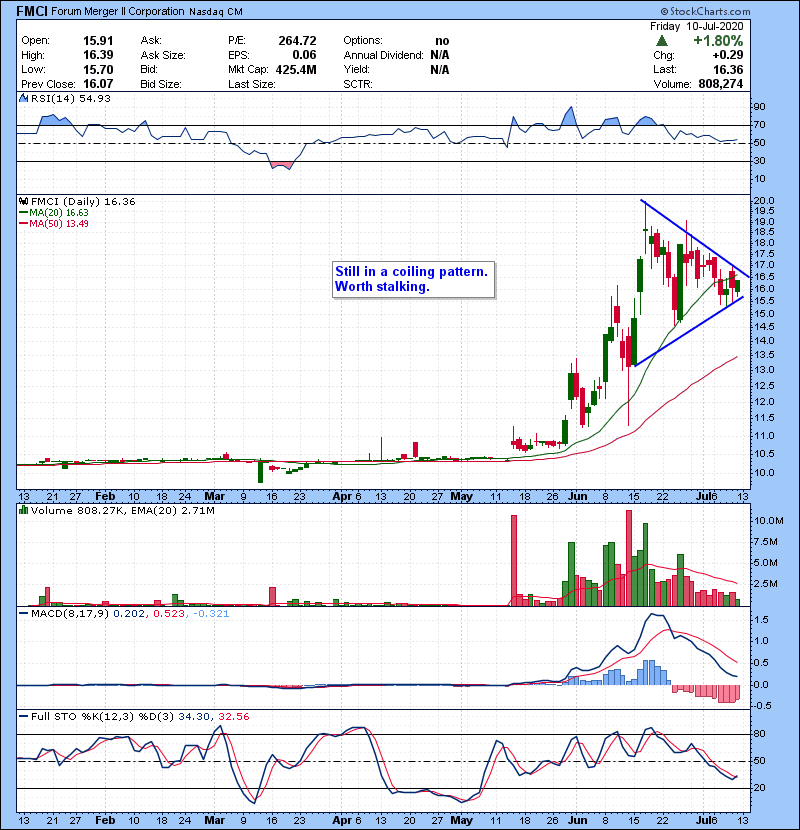Click the icon next to RSI(14) label
The height and width of the screenshot is (830, 800).
24,100
